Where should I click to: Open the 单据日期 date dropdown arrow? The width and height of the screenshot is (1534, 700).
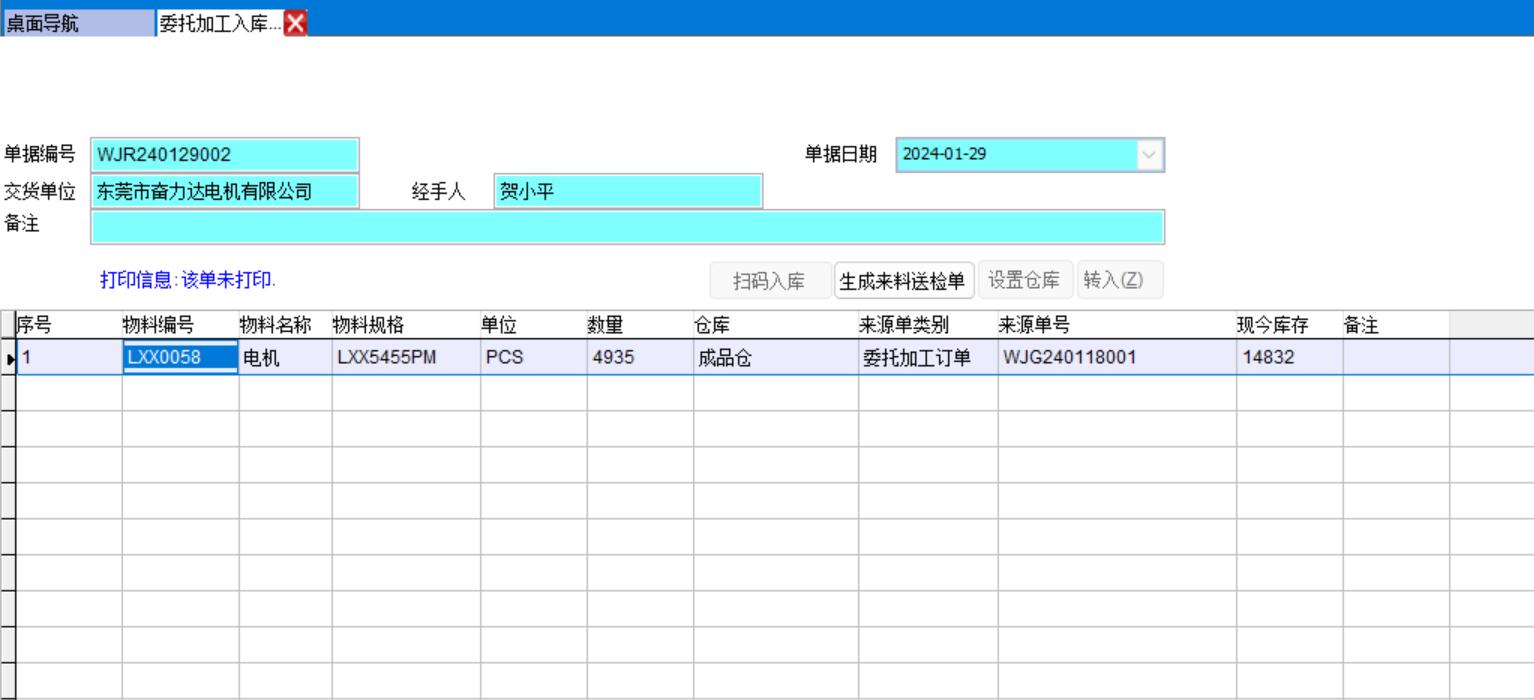(1149, 155)
